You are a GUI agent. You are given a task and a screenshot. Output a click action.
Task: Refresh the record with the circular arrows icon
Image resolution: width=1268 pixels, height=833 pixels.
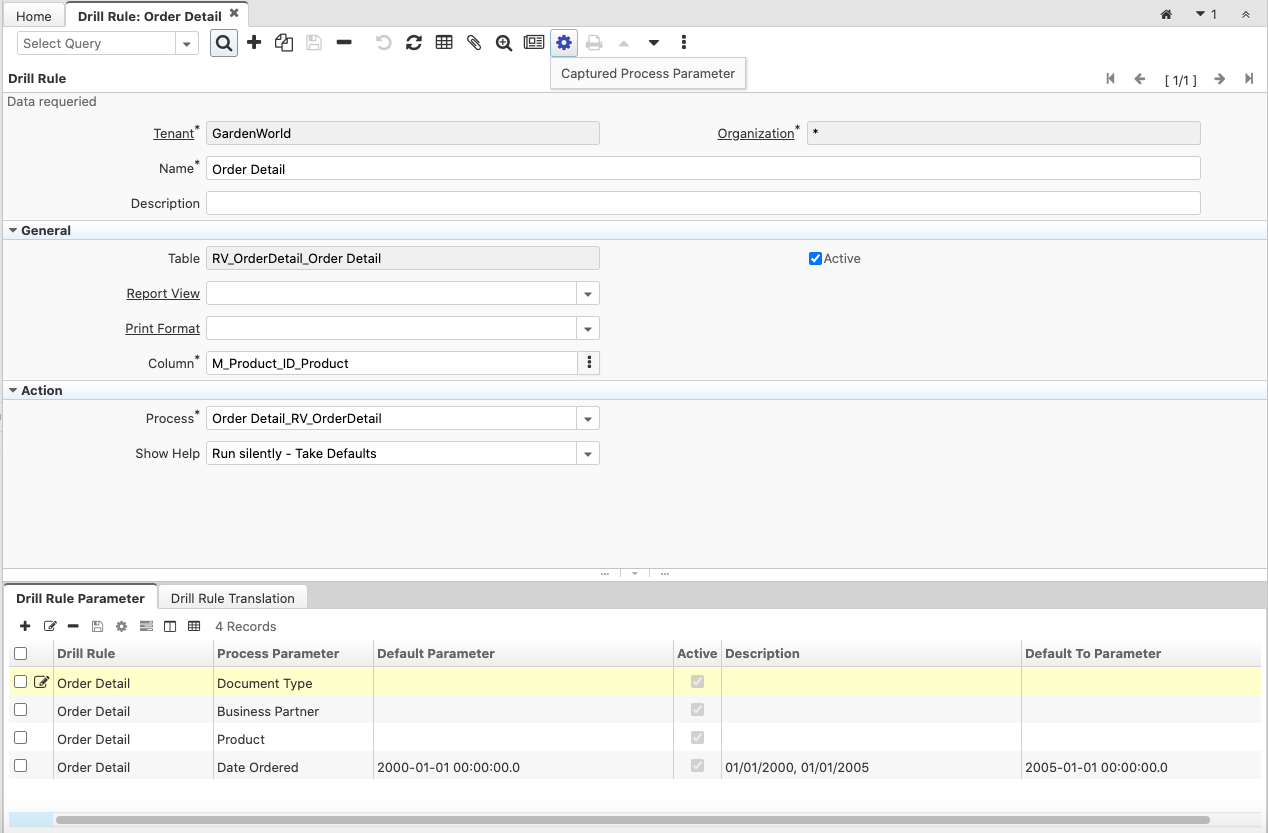[x=413, y=43]
